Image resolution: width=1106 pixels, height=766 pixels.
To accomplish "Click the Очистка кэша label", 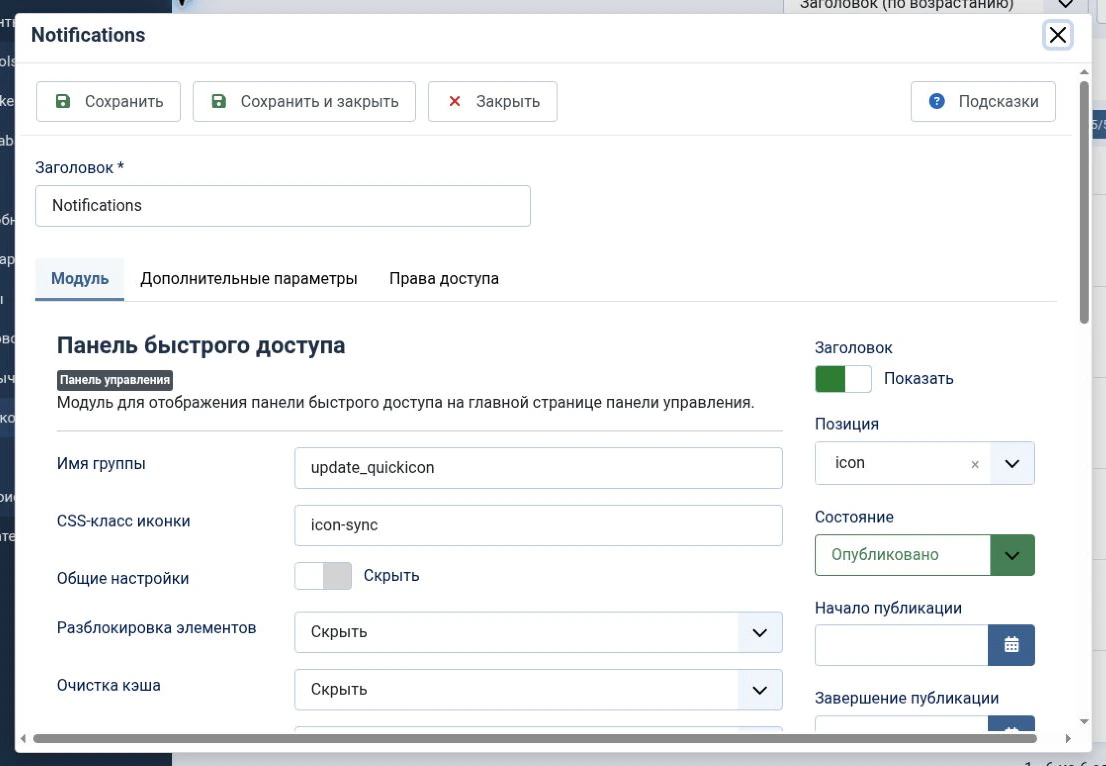I will pyautogui.click(x=109, y=686).
